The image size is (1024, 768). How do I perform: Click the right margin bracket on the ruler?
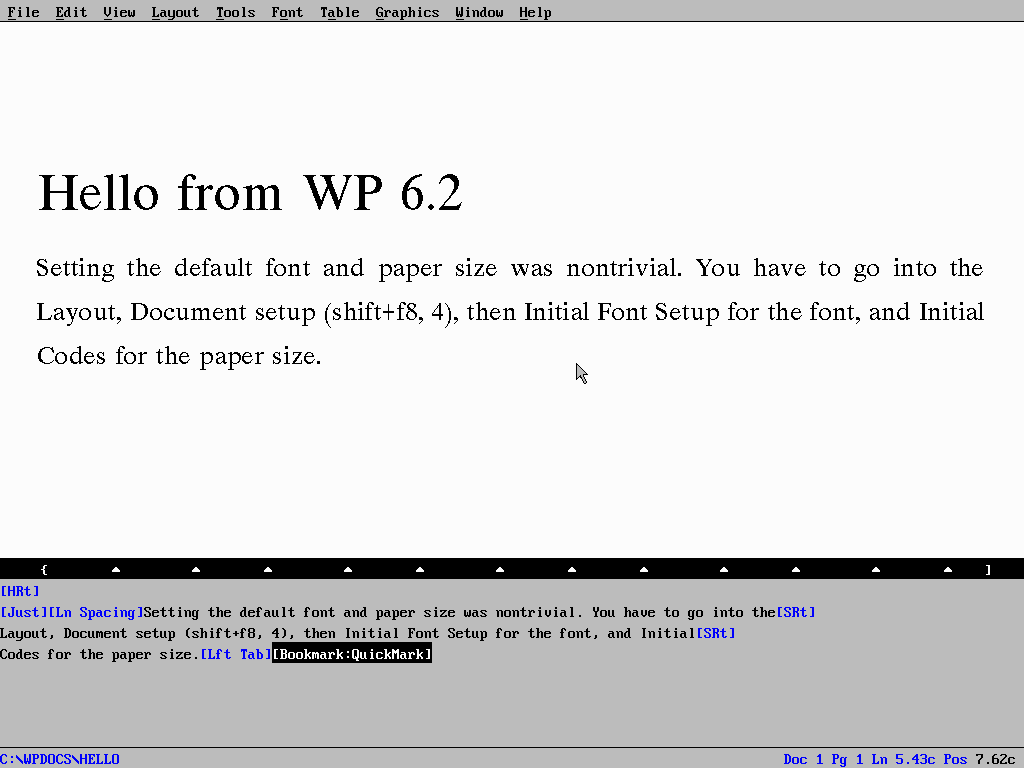click(x=988, y=568)
